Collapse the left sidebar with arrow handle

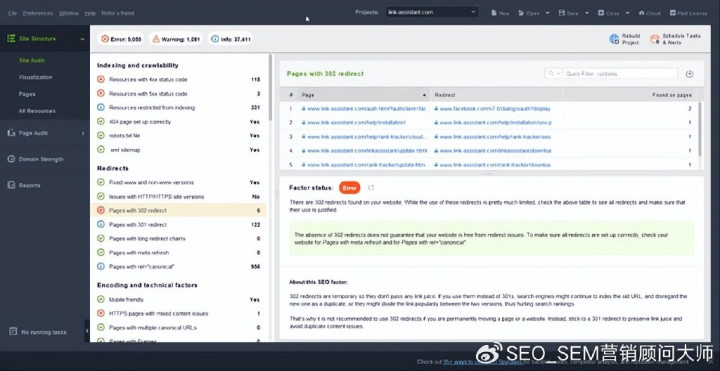(87, 331)
